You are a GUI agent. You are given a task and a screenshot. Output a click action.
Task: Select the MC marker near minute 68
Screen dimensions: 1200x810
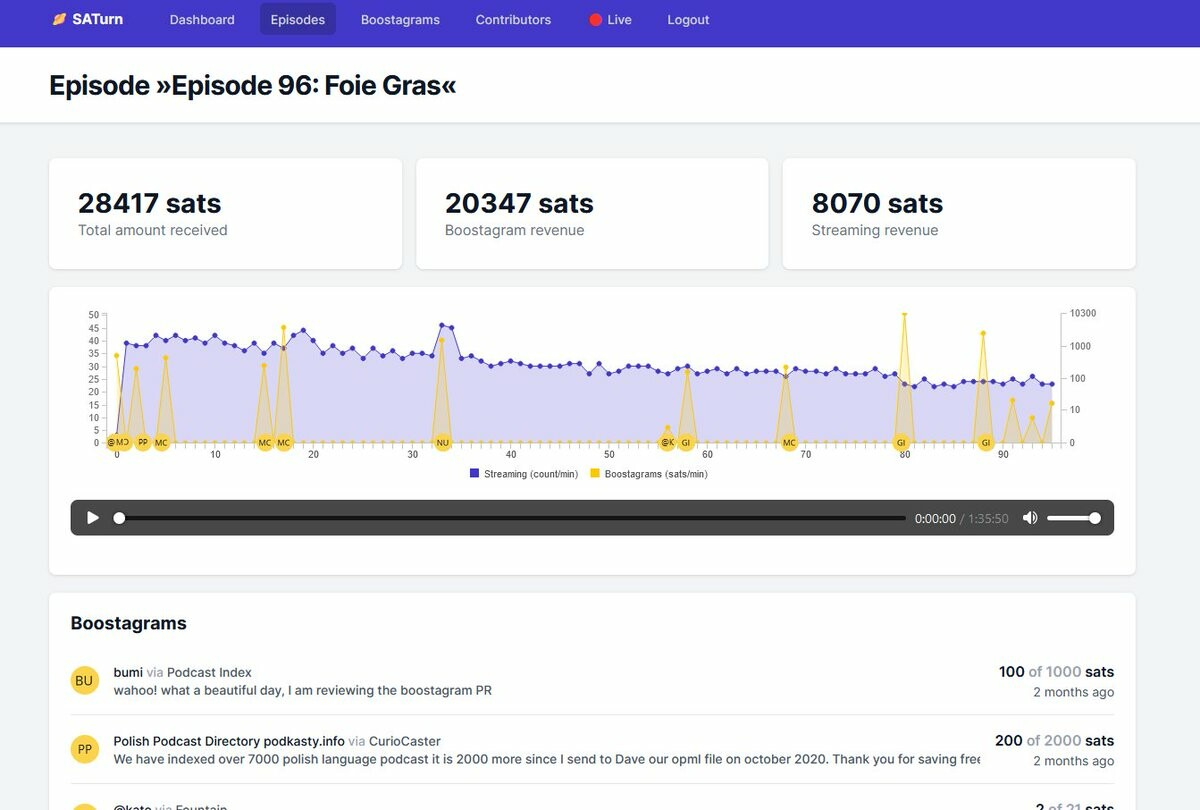789,442
